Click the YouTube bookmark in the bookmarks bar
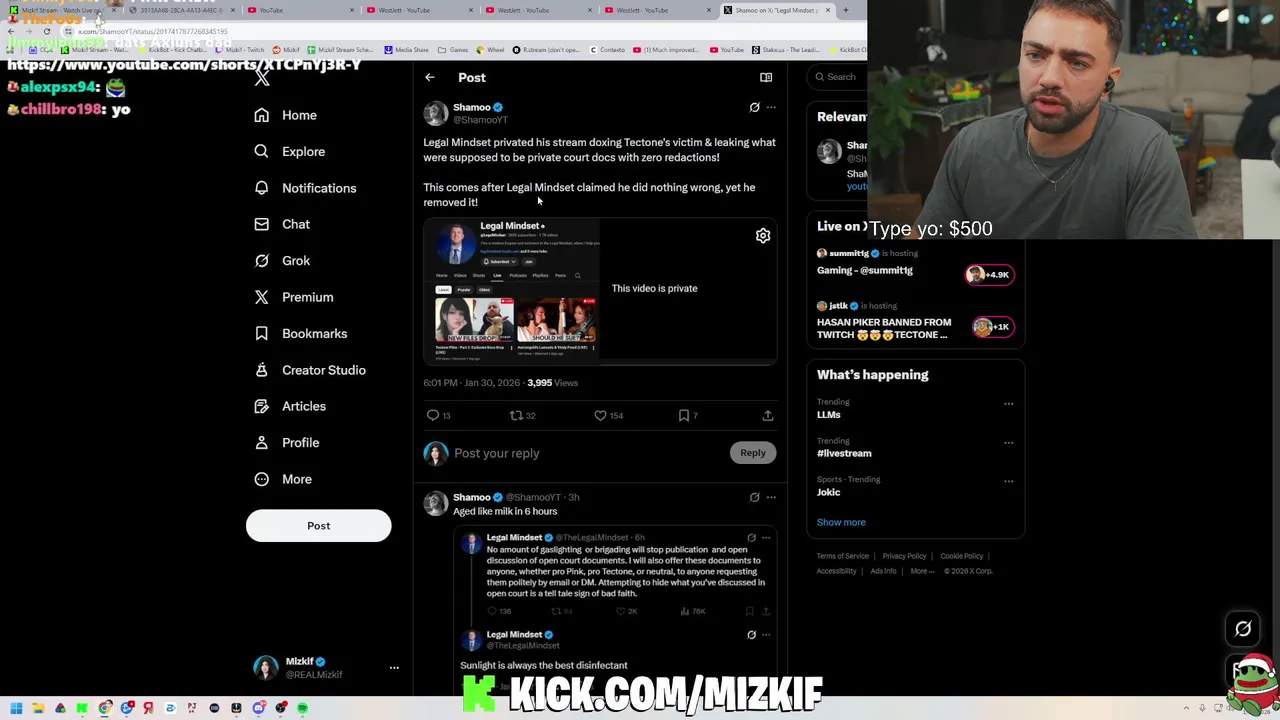The image size is (1280, 720). pos(727,49)
